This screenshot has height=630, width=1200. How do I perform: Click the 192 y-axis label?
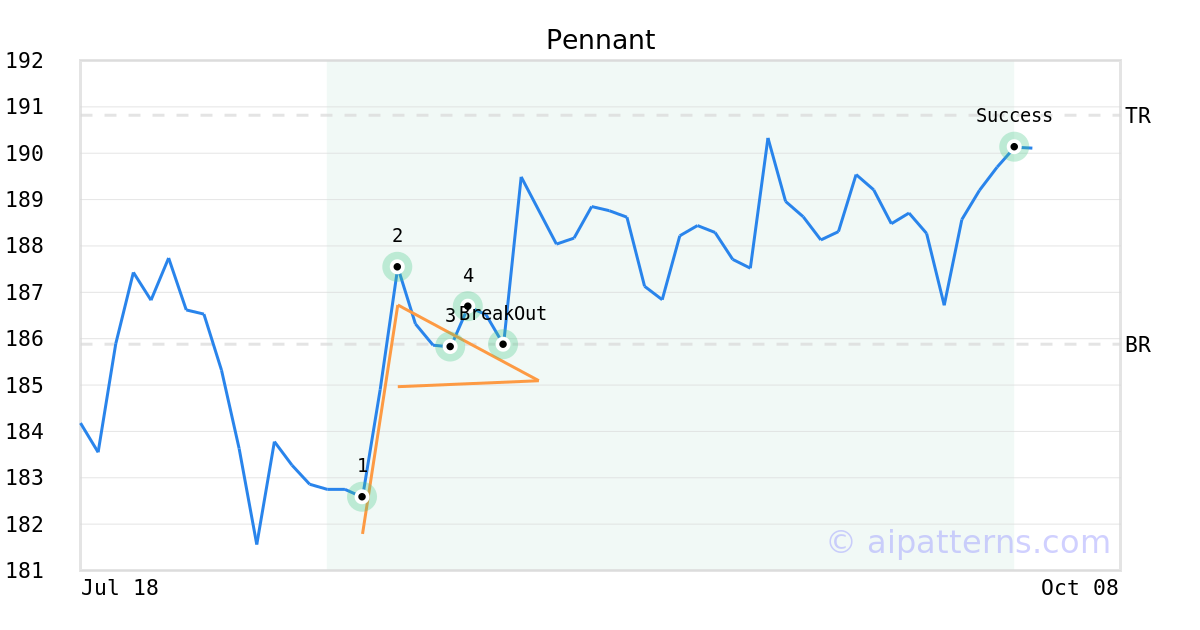pyautogui.click(x=24, y=61)
